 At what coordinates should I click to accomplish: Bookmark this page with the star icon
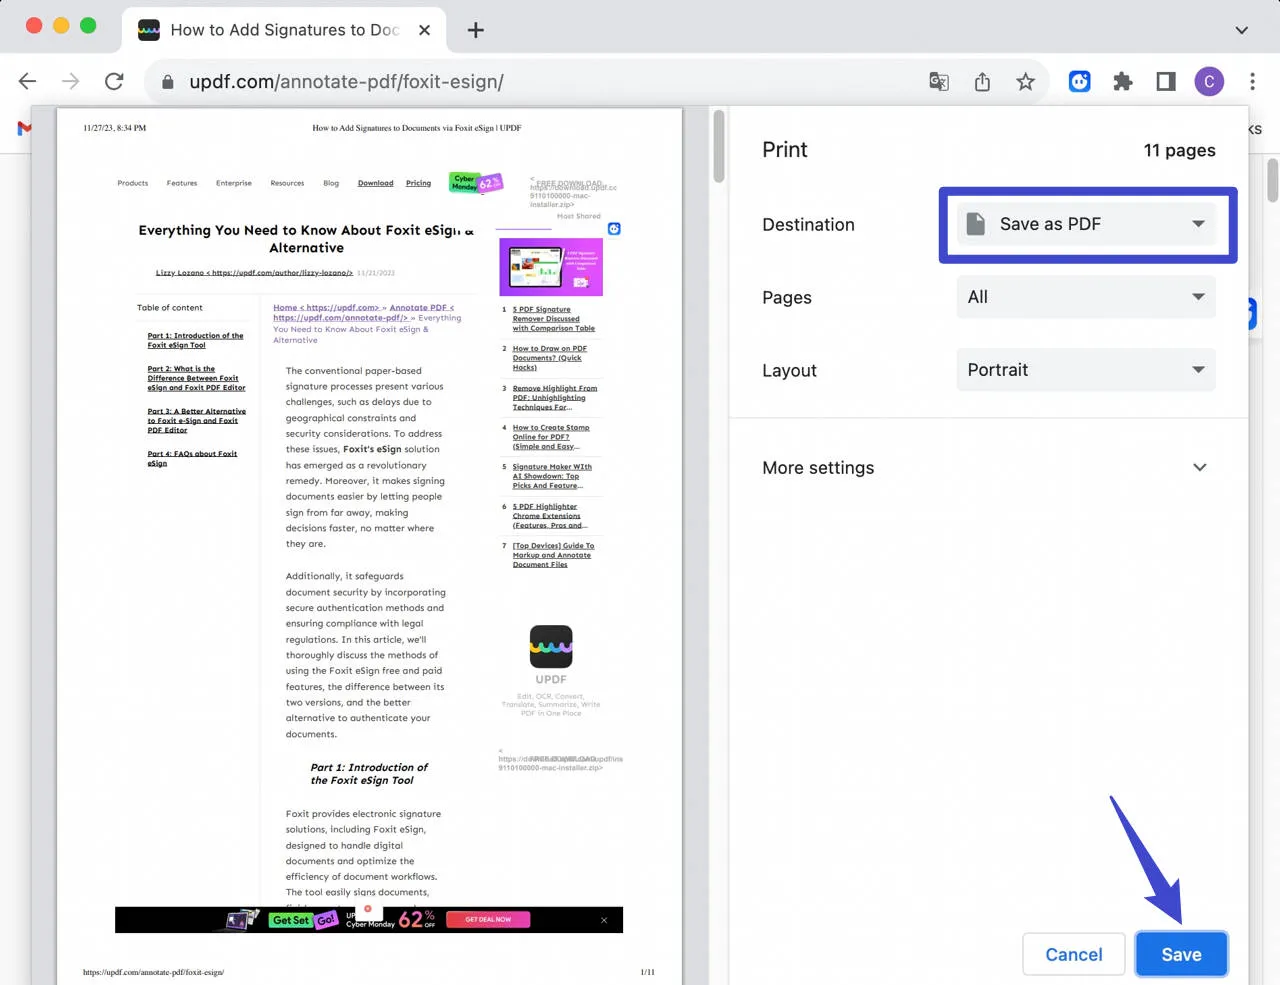click(1026, 81)
